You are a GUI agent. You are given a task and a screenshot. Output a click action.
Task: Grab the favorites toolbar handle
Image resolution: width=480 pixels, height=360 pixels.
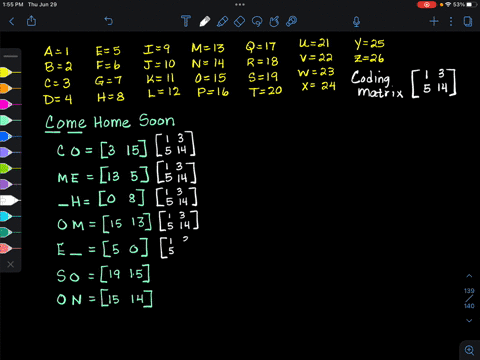(x=10, y=56)
